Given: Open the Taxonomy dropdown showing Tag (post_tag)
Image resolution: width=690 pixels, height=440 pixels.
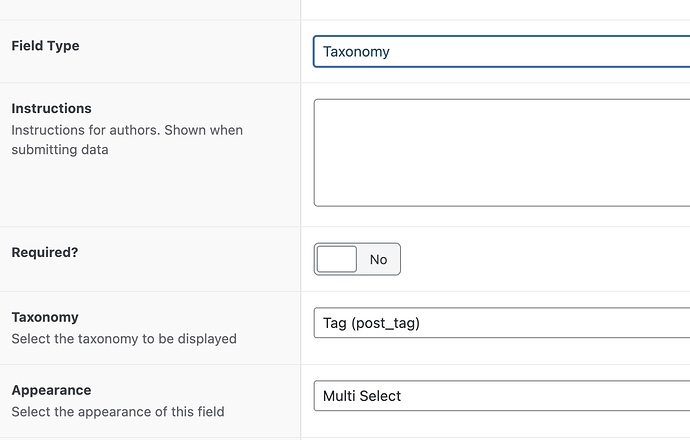Looking at the screenshot, I should [x=500, y=323].
